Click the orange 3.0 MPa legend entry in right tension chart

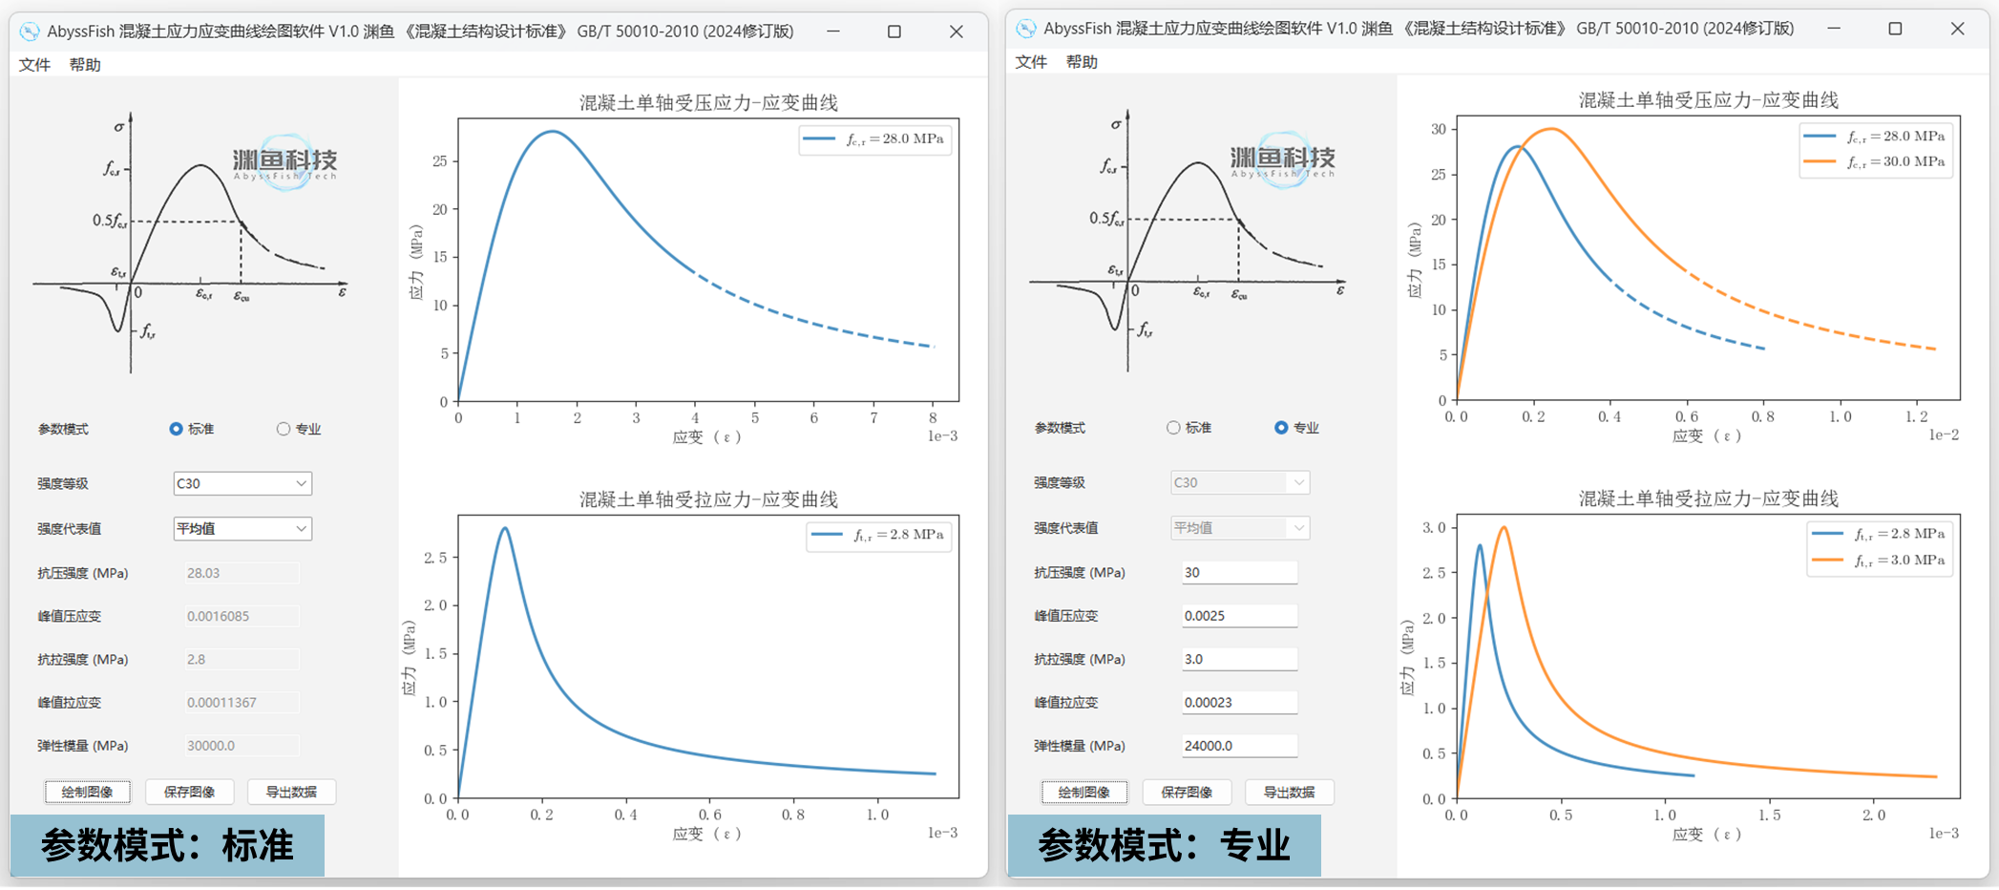[1879, 560]
